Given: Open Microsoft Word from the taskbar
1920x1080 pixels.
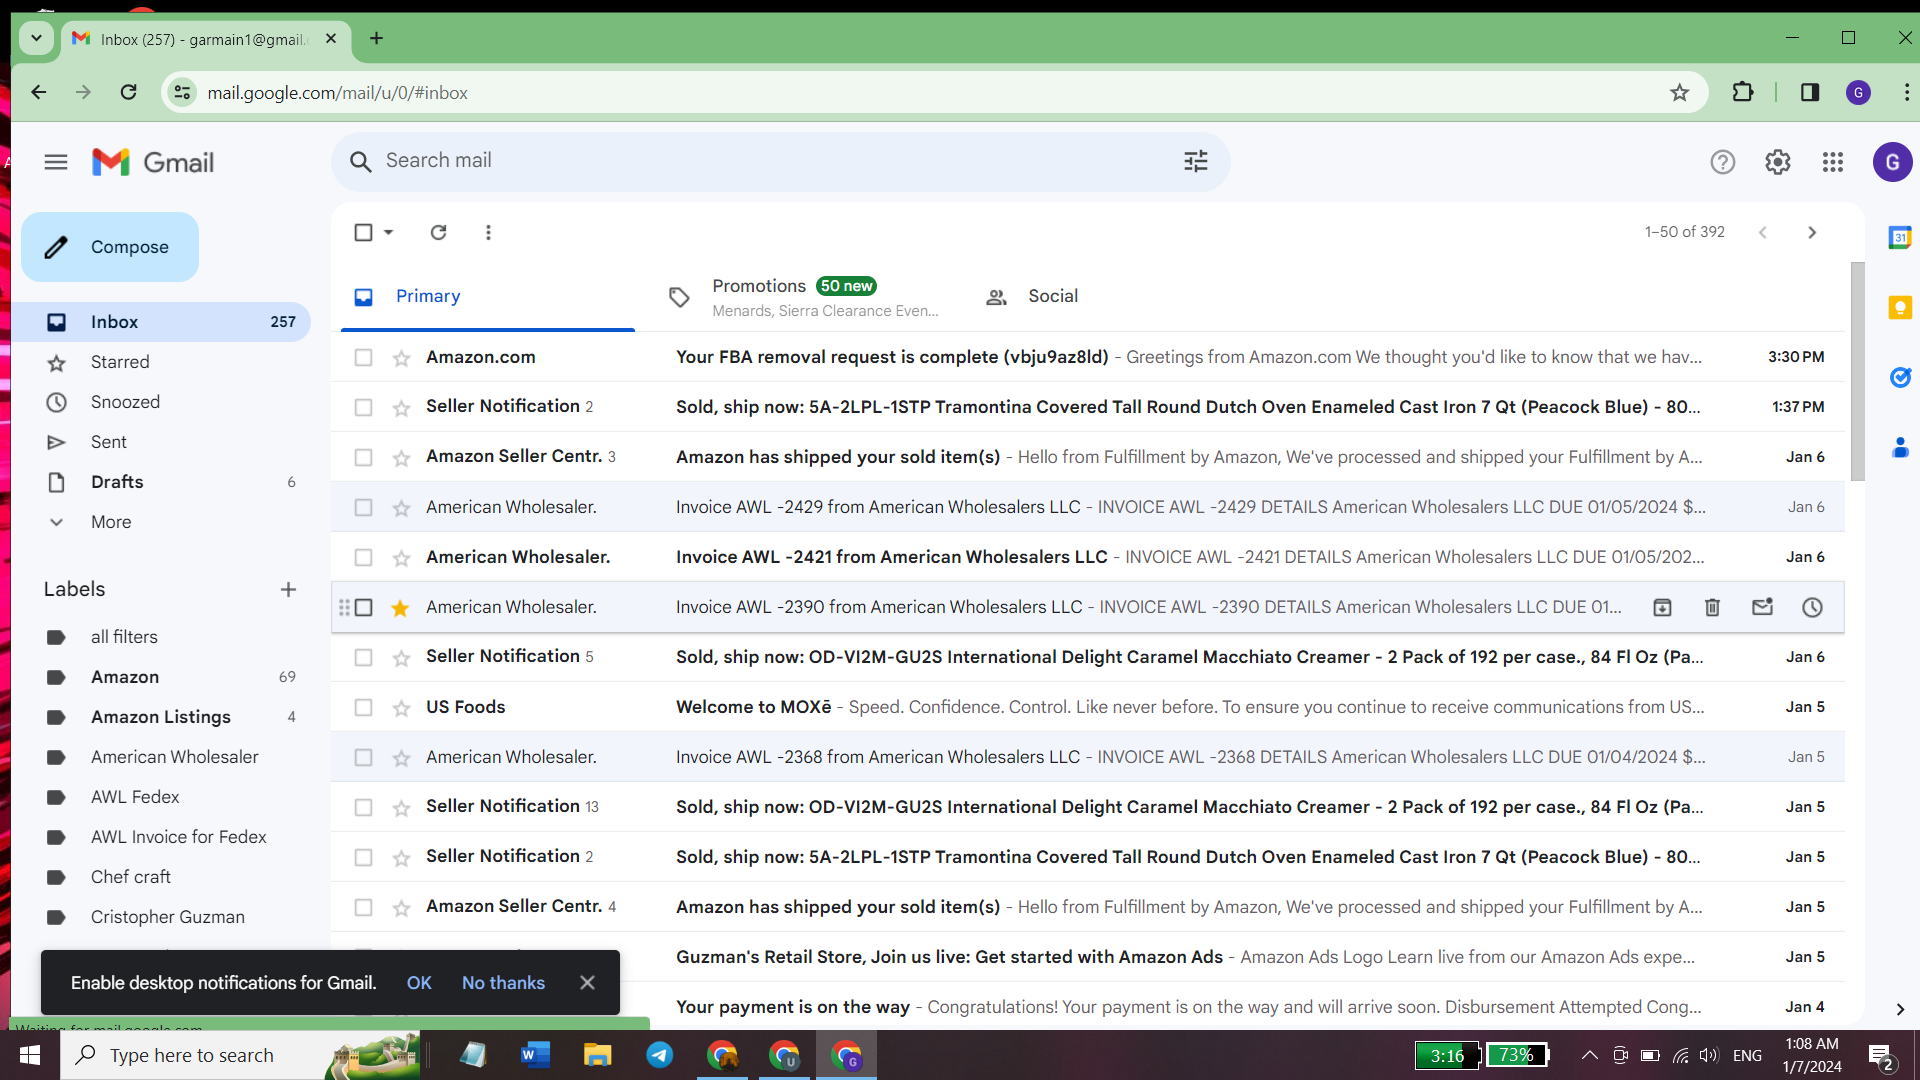Looking at the screenshot, I should tap(536, 1055).
